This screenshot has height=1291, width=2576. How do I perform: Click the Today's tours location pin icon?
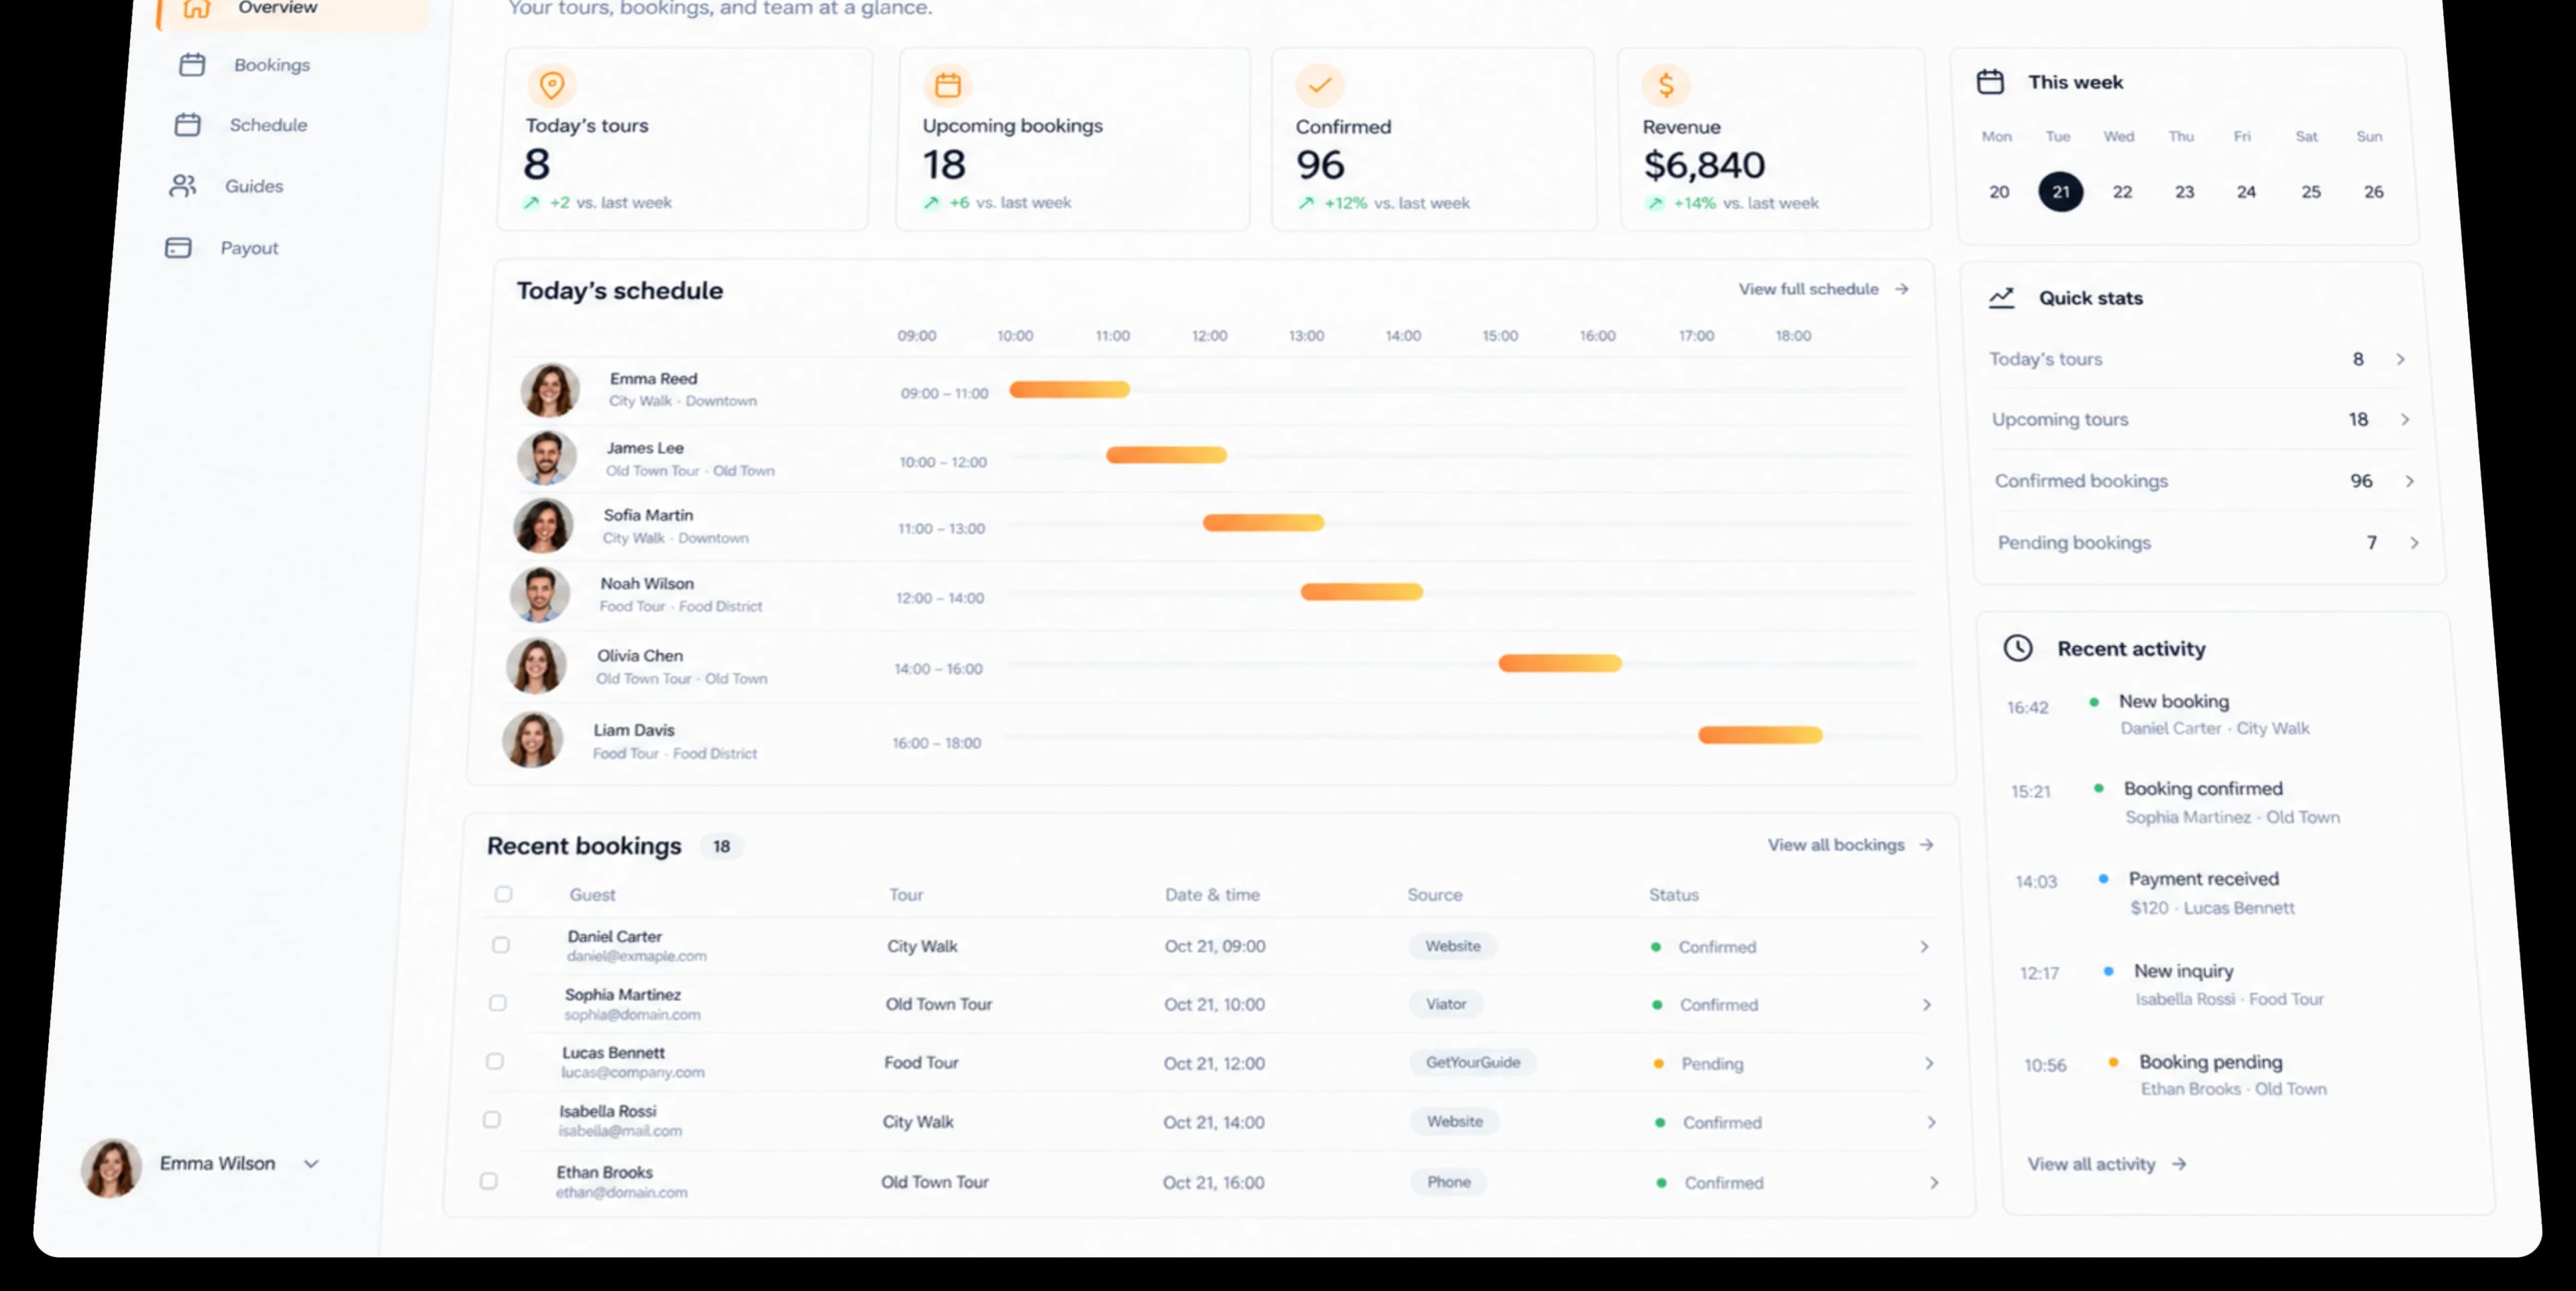pos(552,85)
